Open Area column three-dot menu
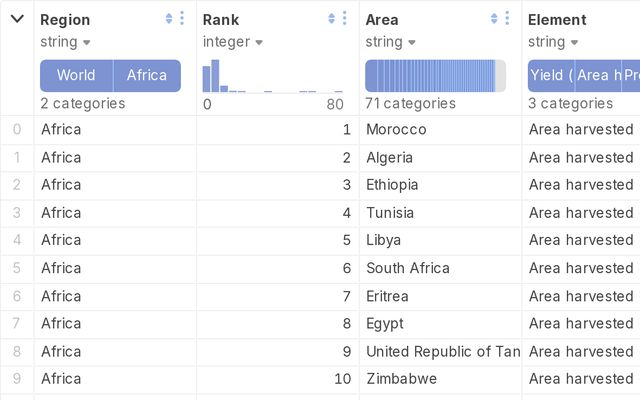The height and width of the screenshot is (400, 640). click(507, 18)
